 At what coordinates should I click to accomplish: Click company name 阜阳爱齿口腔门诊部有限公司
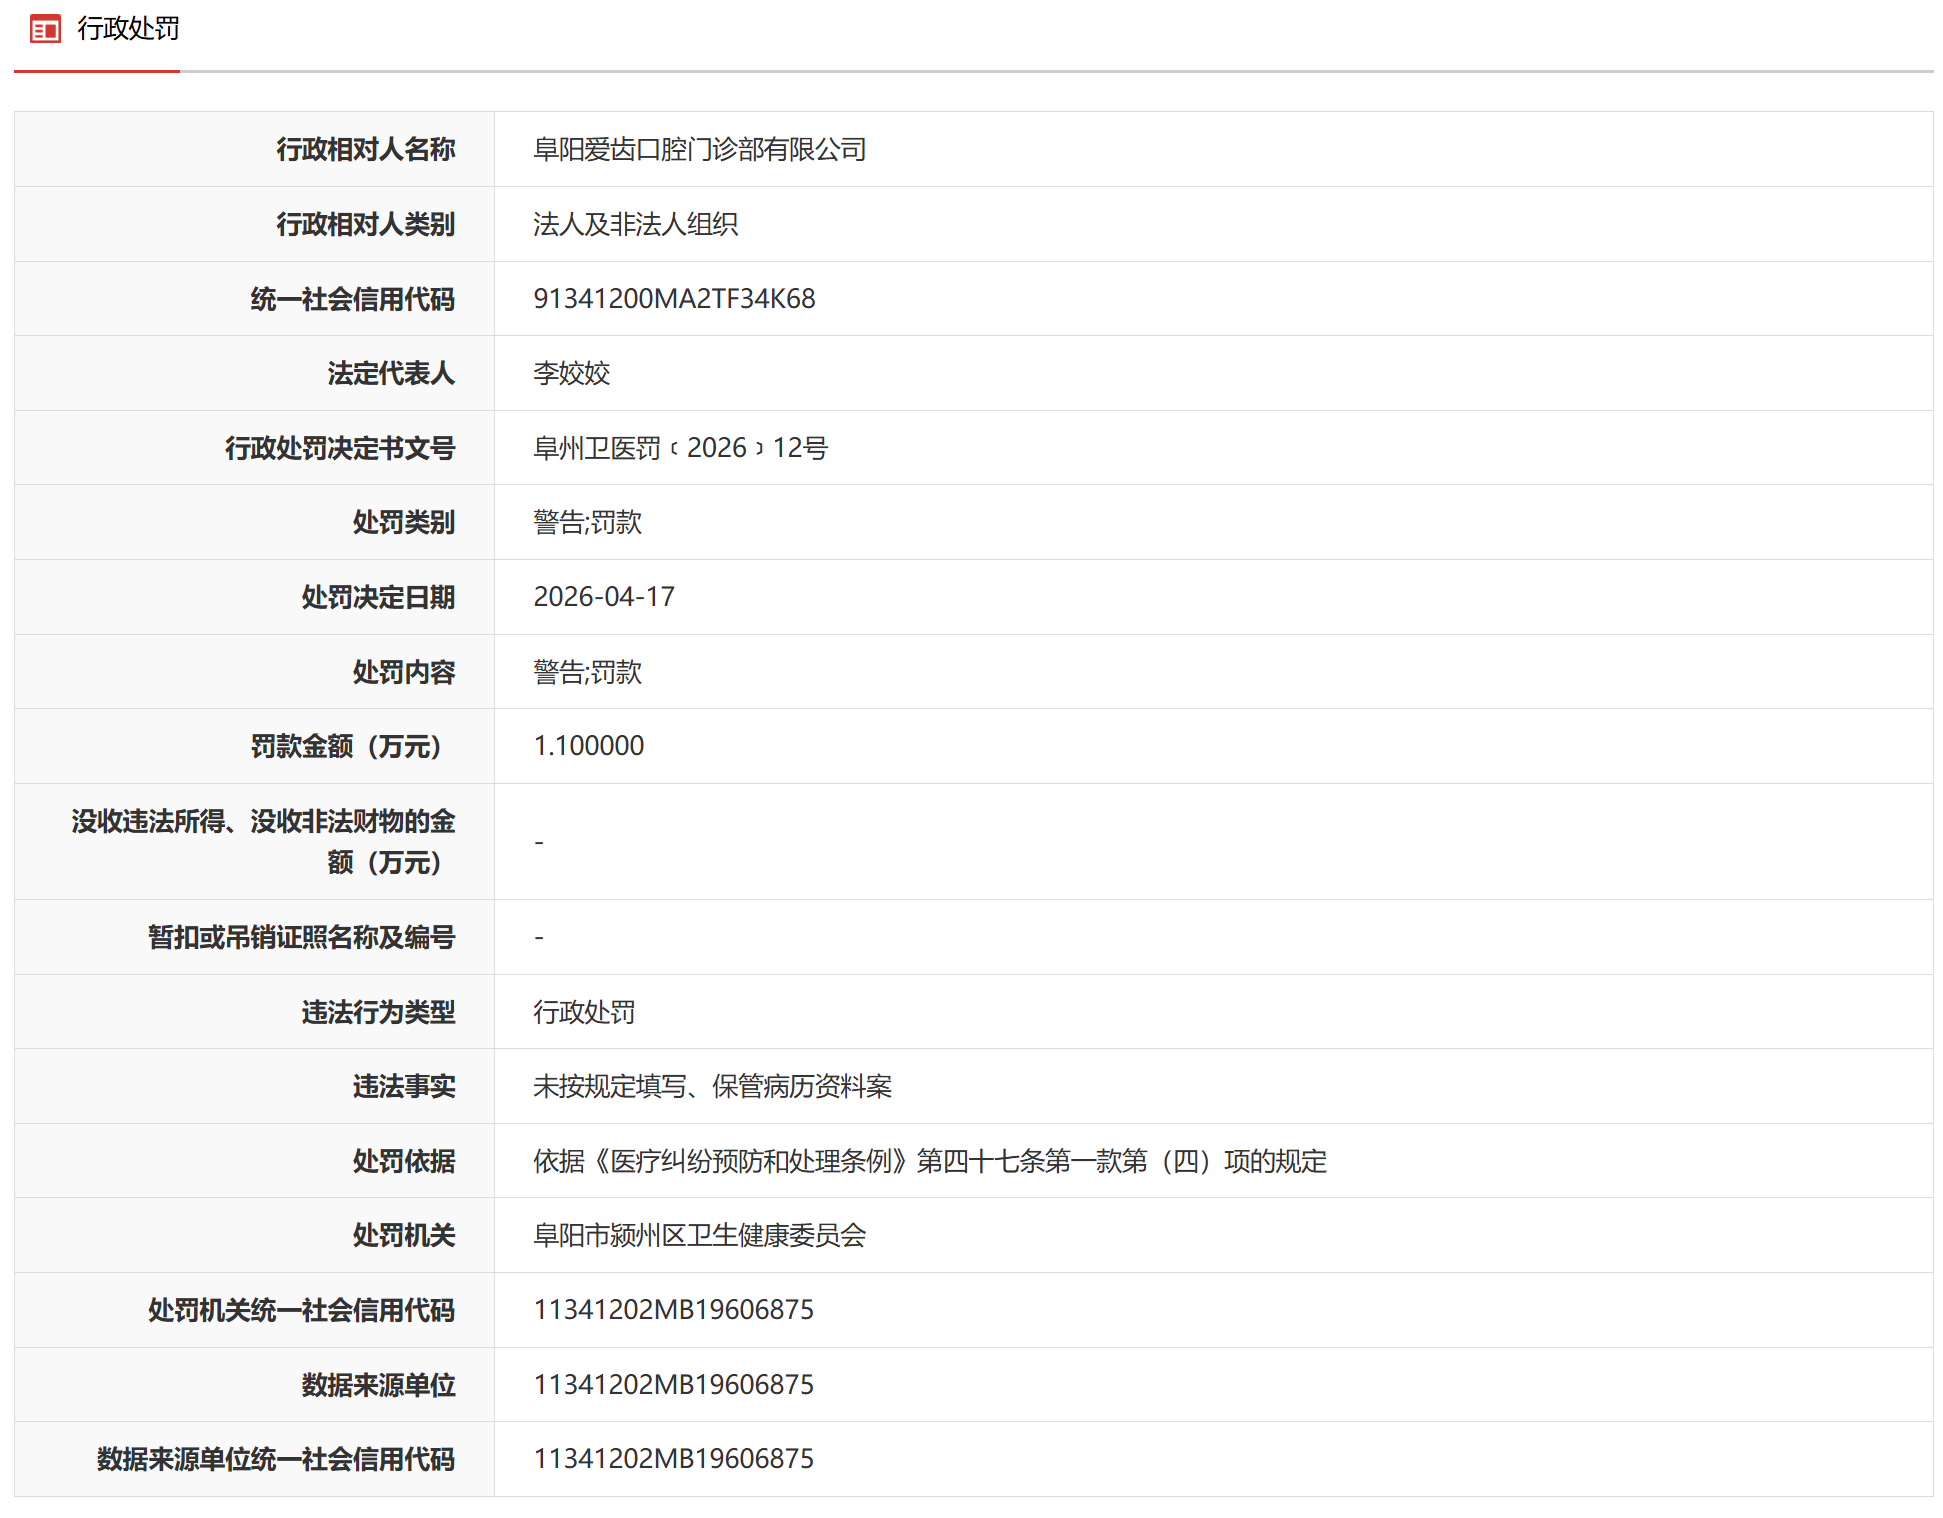(699, 150)
